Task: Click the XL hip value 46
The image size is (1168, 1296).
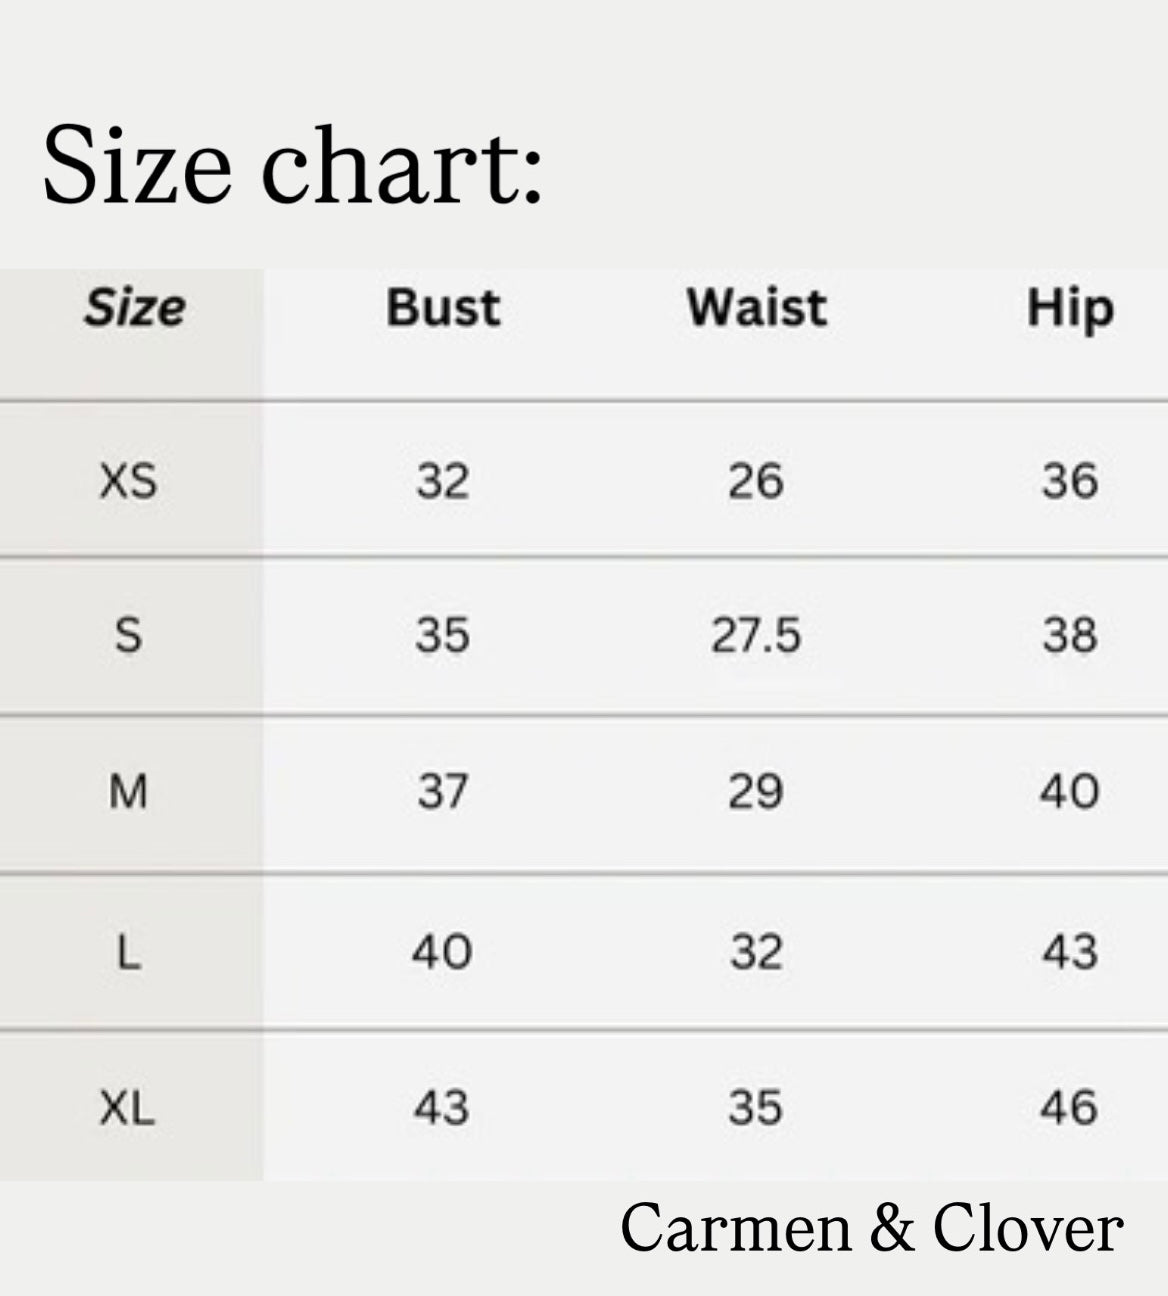Action: click(x=1069, y=1108)
